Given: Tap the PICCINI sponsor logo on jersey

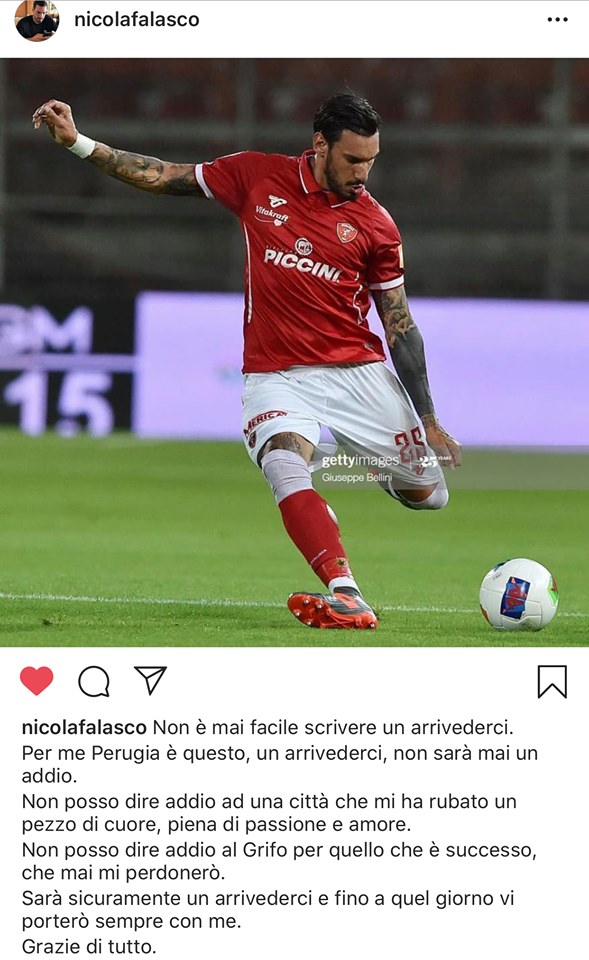Looking at the screenshot, I should coord(302,264).
